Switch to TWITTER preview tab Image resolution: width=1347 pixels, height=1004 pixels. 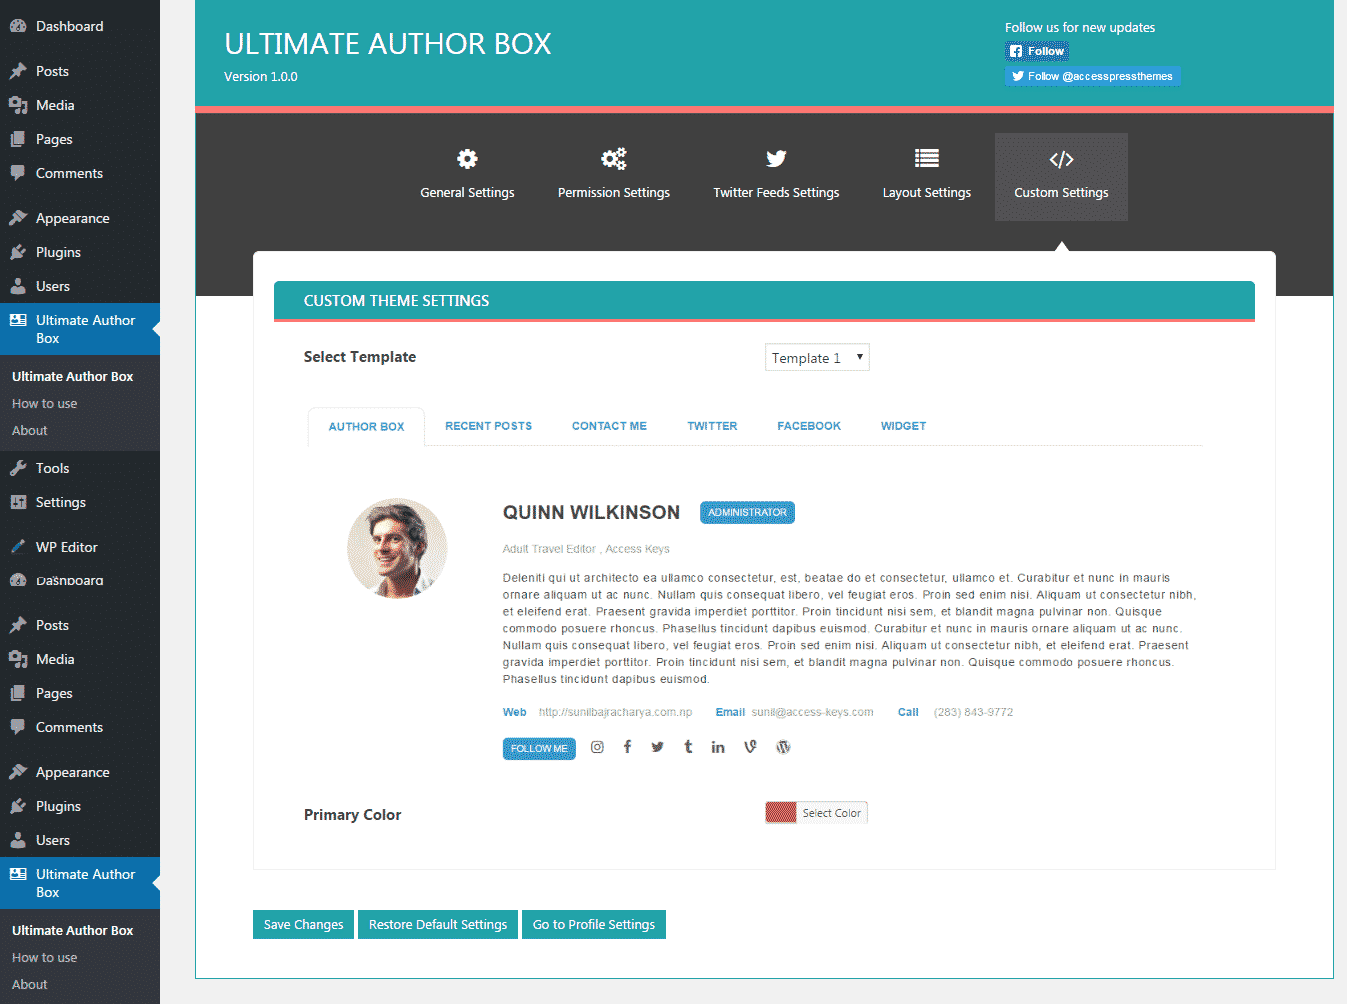pos(712,426)
